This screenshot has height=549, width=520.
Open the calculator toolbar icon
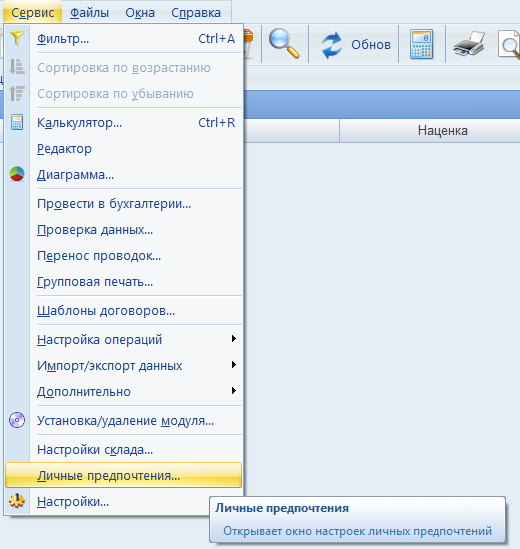422,44
